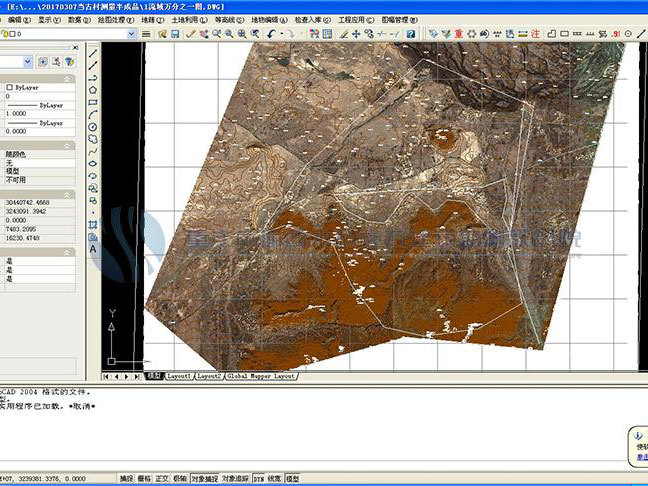Open the properties panel selection dropdown
Image resolution: width=648 pixels, height=486 pixels.
[28, 62]
